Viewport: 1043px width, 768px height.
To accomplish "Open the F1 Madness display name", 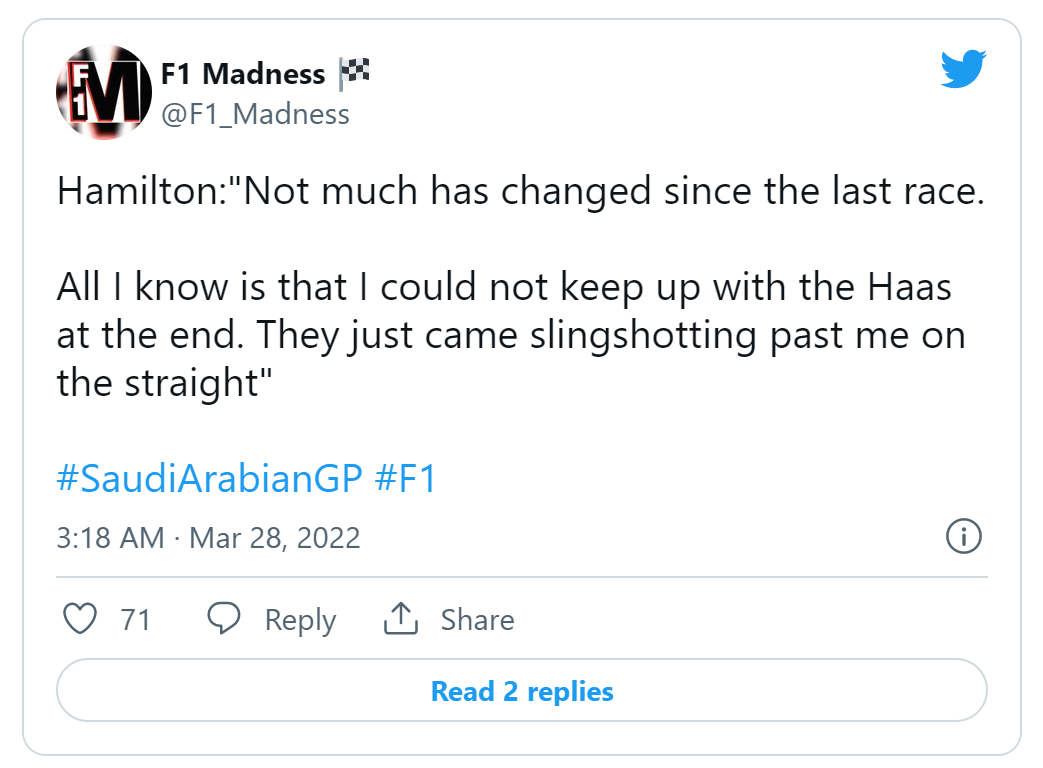I will click(243, 74).
